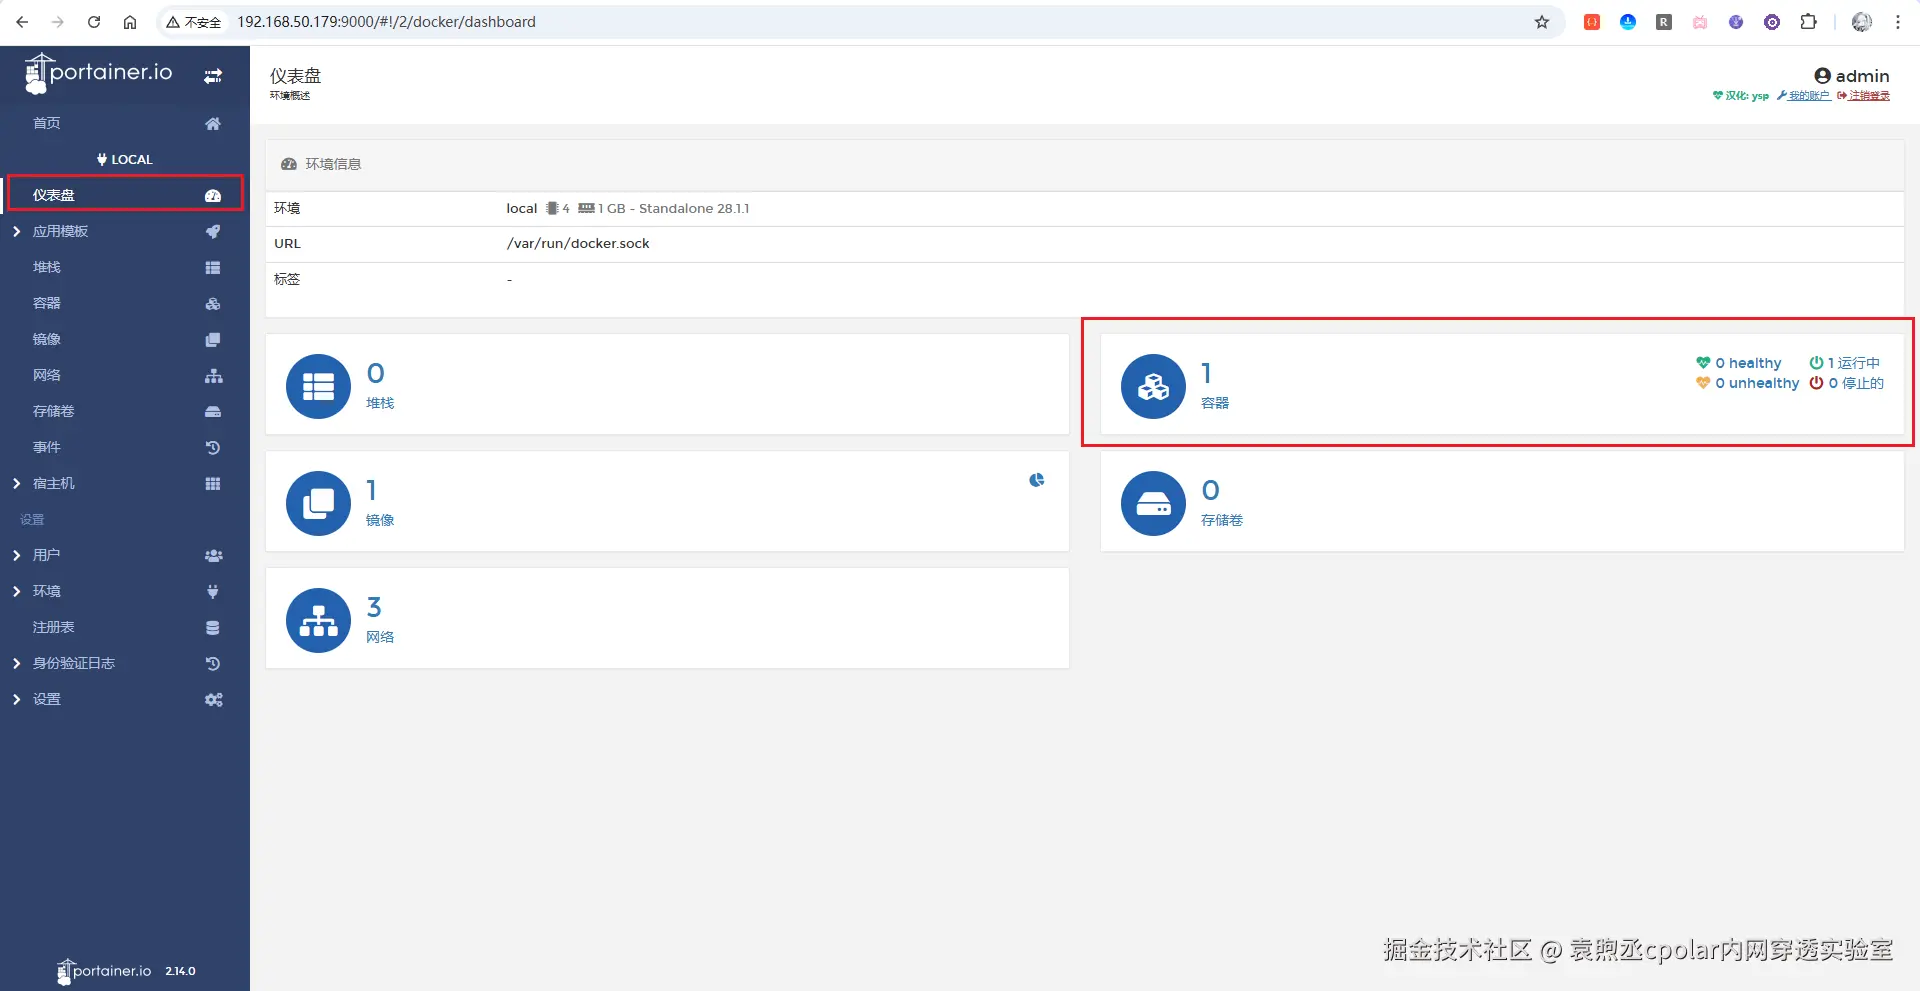The image size is (1920, 991).
Task: Go back in the browser
Action: coord(22,22)
